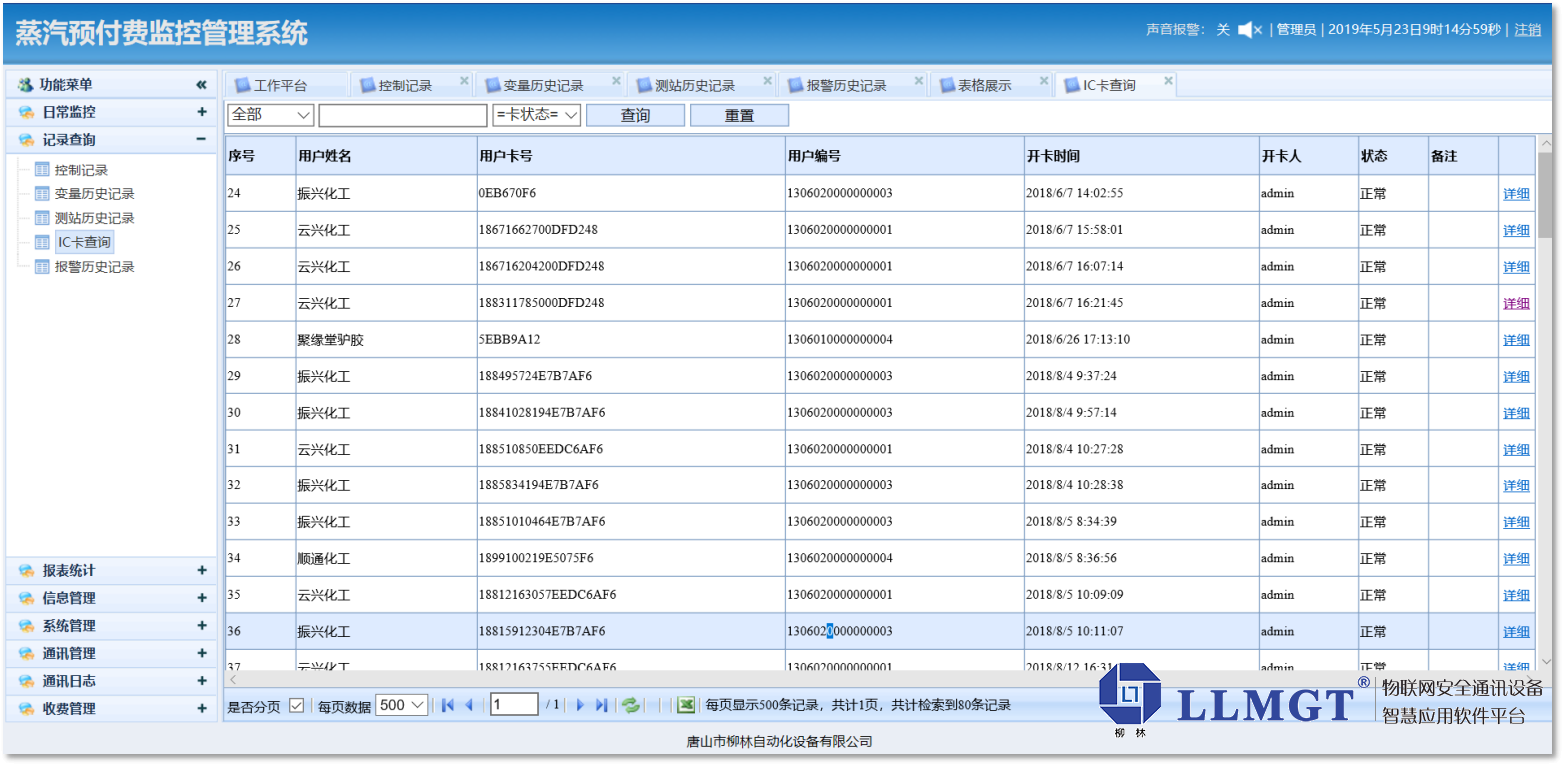Go to the first page of records

tap(448, 705)
